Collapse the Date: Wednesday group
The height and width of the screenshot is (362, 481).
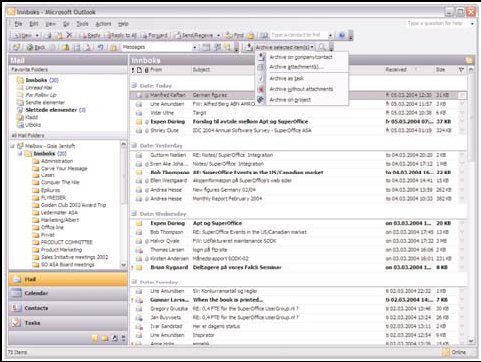coord(134,214)
